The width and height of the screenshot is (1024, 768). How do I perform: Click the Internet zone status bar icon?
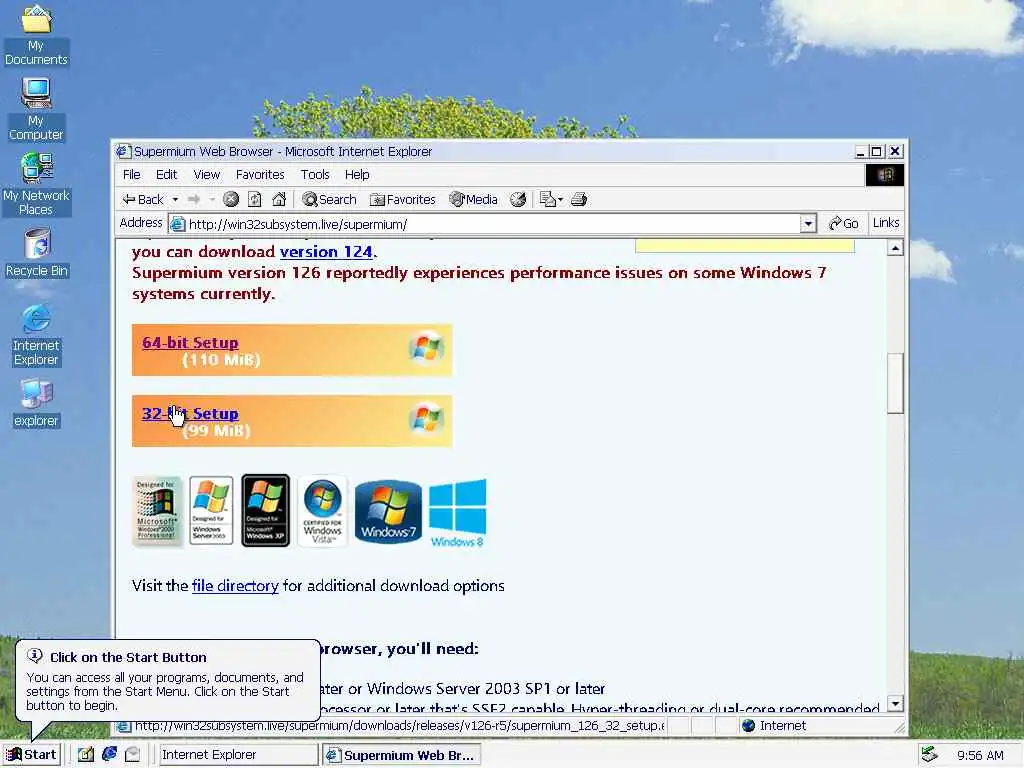click(x=748, y=726)
